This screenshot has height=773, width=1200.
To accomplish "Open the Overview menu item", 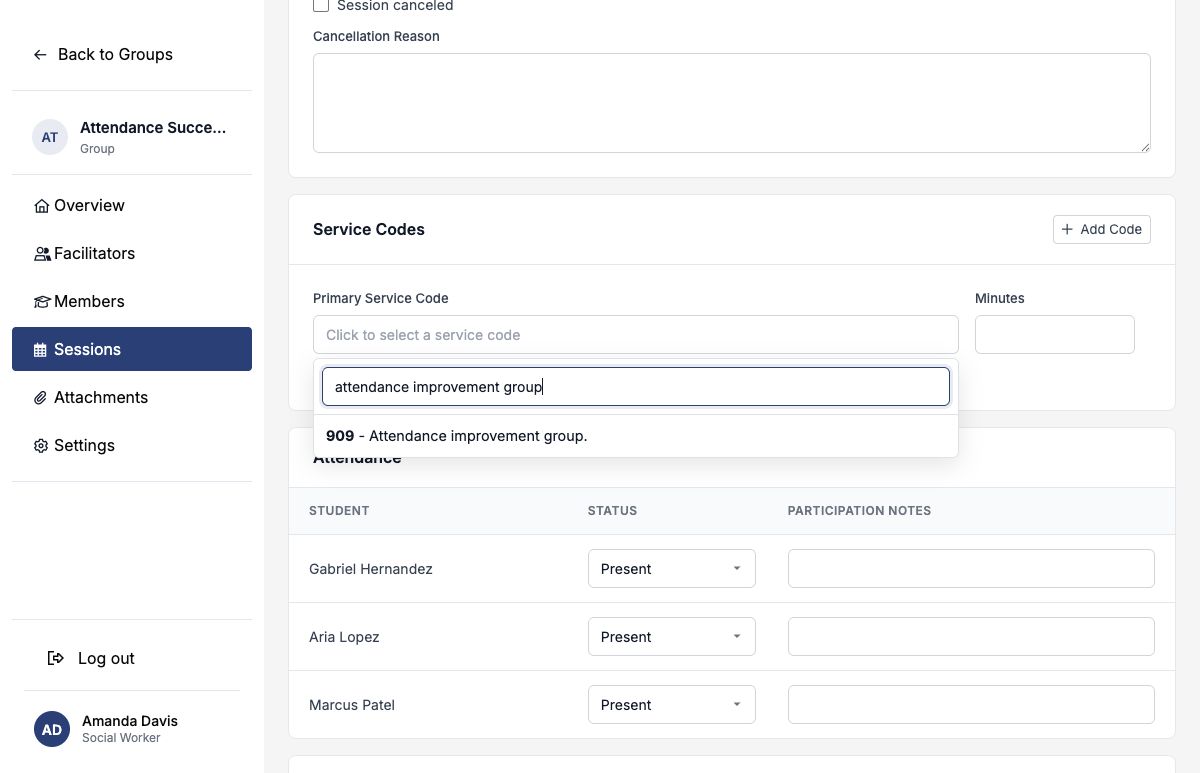I will pyautogui.click(x=132, y=206).
